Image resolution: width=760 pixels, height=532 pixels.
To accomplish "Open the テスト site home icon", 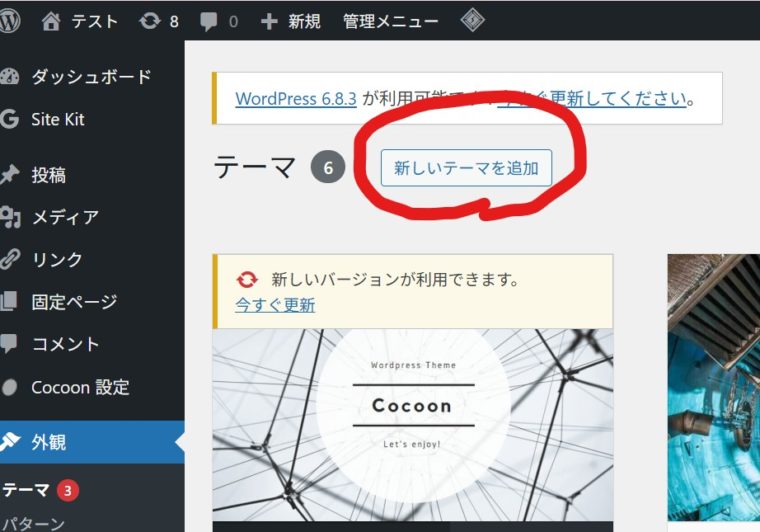I will point(52,21).
